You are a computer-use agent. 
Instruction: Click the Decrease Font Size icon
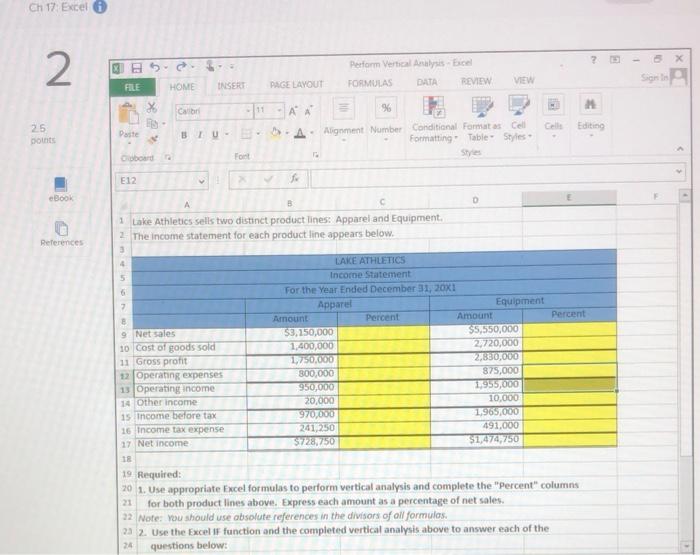(308, 111)
